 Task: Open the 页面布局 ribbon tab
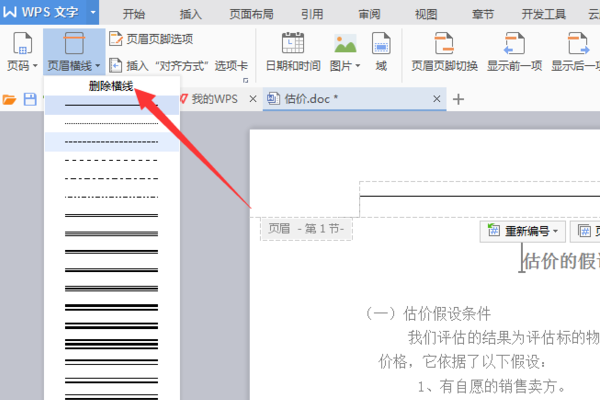[251, 14]
